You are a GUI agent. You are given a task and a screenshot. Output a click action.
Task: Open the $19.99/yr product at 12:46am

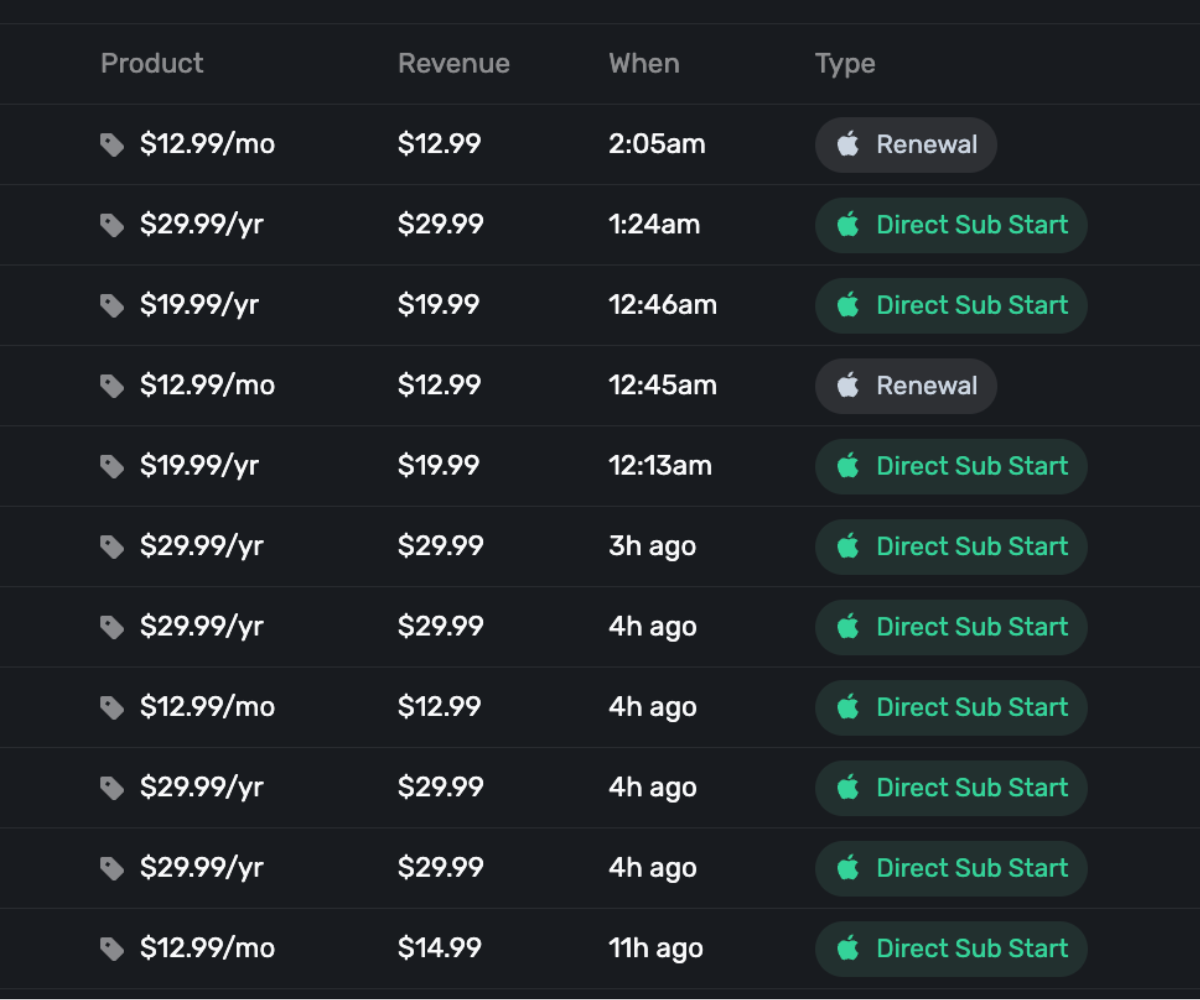pyautogui.click(x=199, y=305)
